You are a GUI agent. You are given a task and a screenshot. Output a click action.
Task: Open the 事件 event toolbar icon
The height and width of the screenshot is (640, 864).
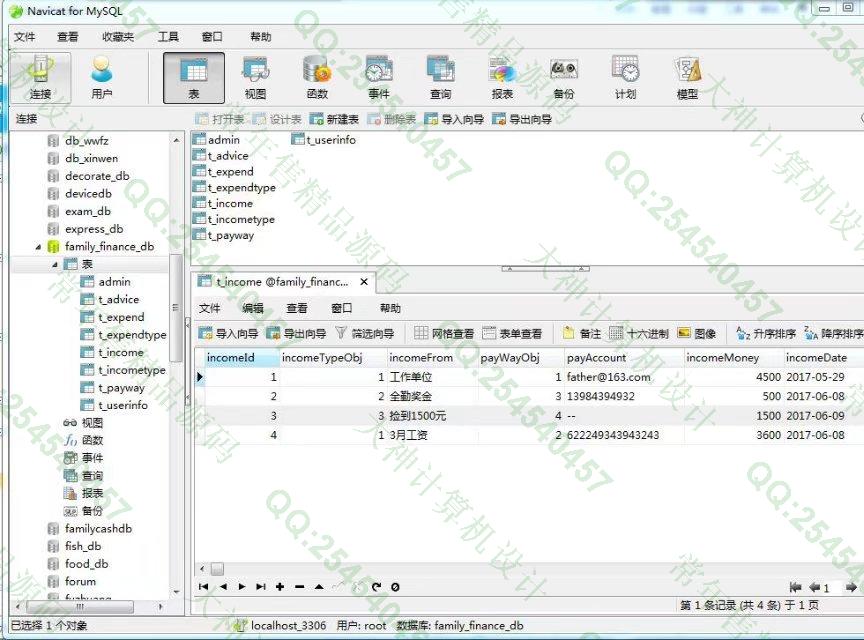click(379, 78)
